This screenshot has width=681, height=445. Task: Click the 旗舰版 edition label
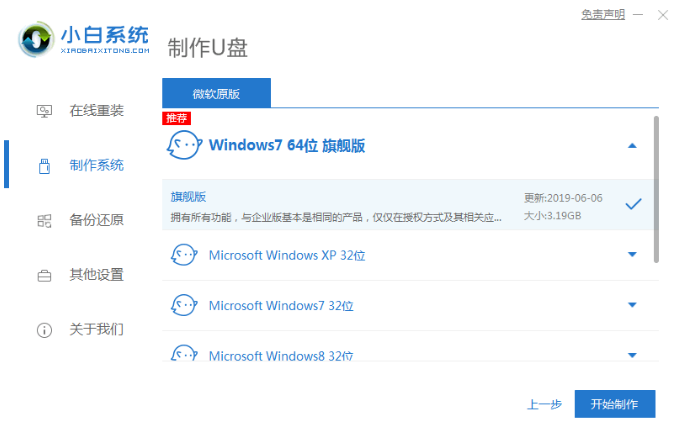[x=188, y=197]
